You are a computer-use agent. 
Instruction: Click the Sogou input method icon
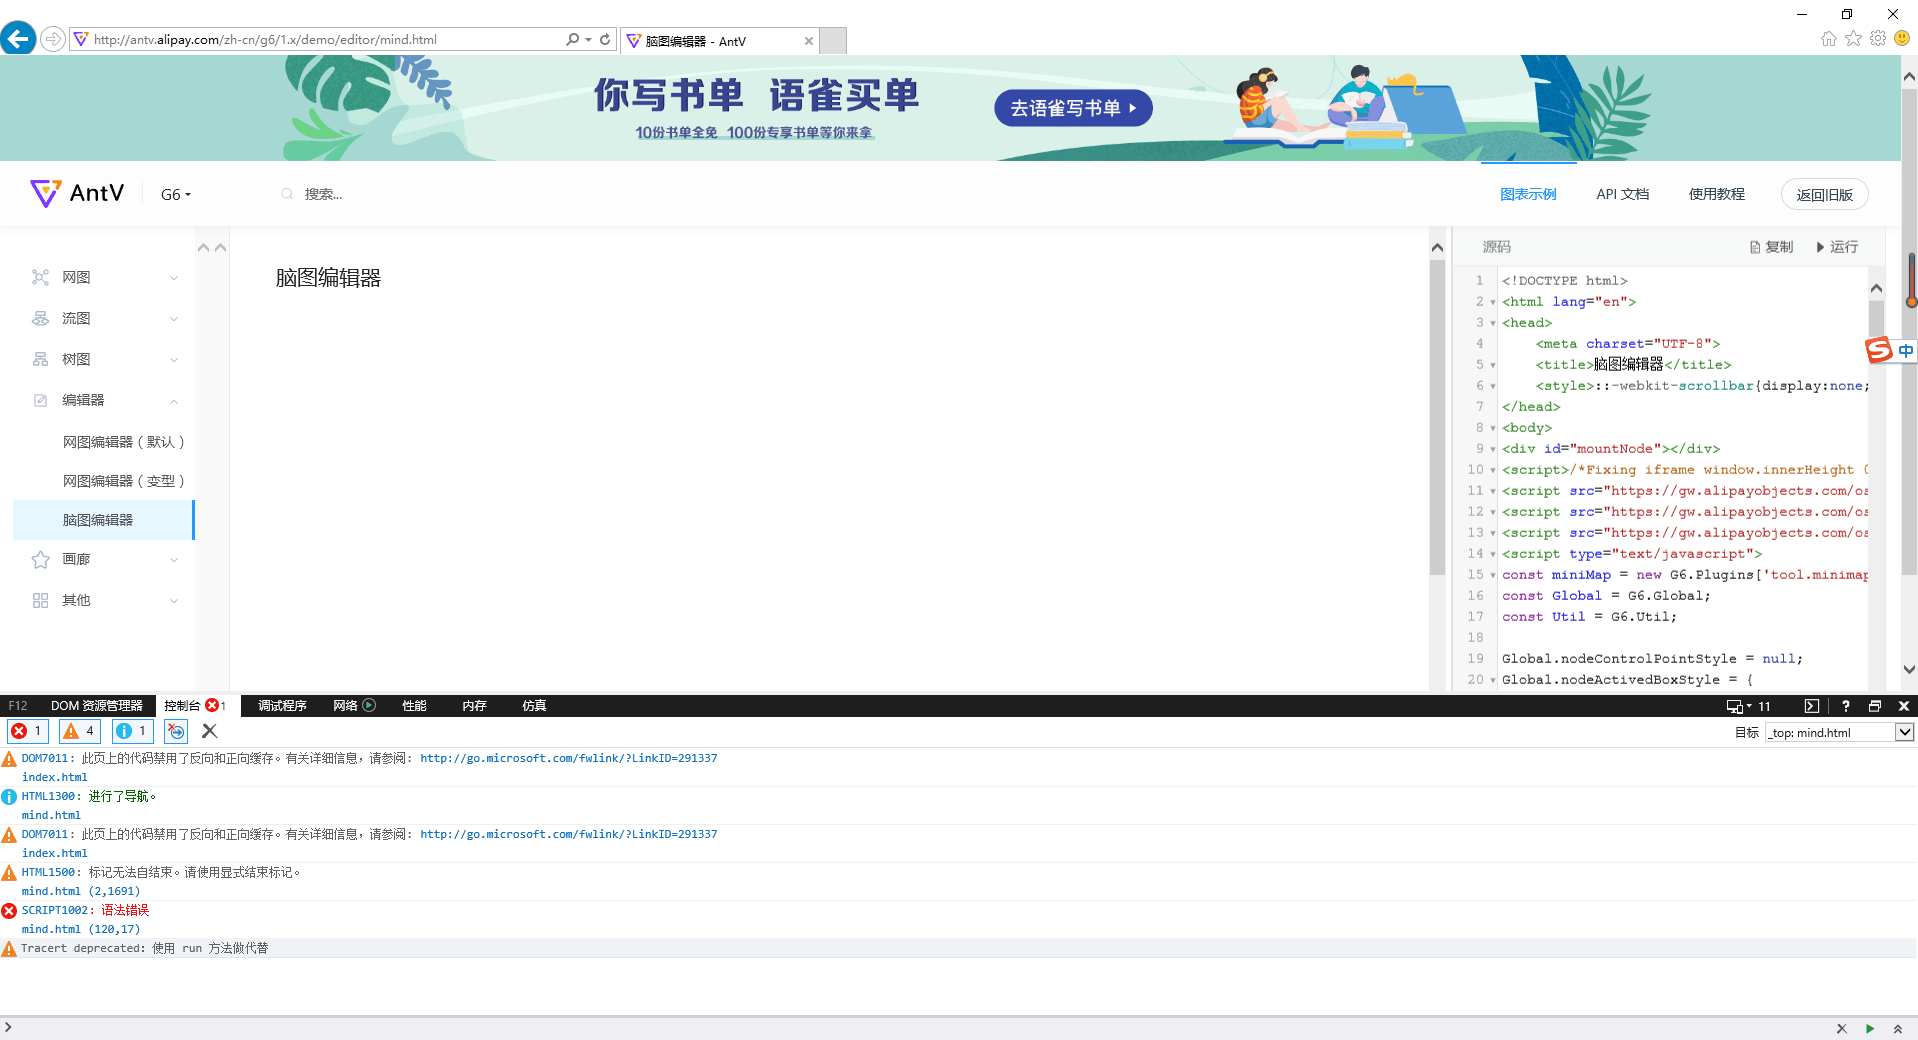click(x=1879, y=350)
